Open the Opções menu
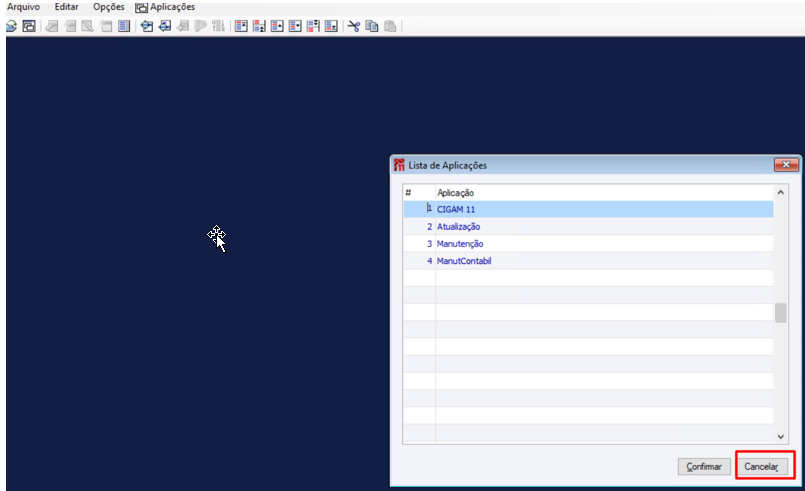Viewport: 805px width, 491px height. pos(109,7)
